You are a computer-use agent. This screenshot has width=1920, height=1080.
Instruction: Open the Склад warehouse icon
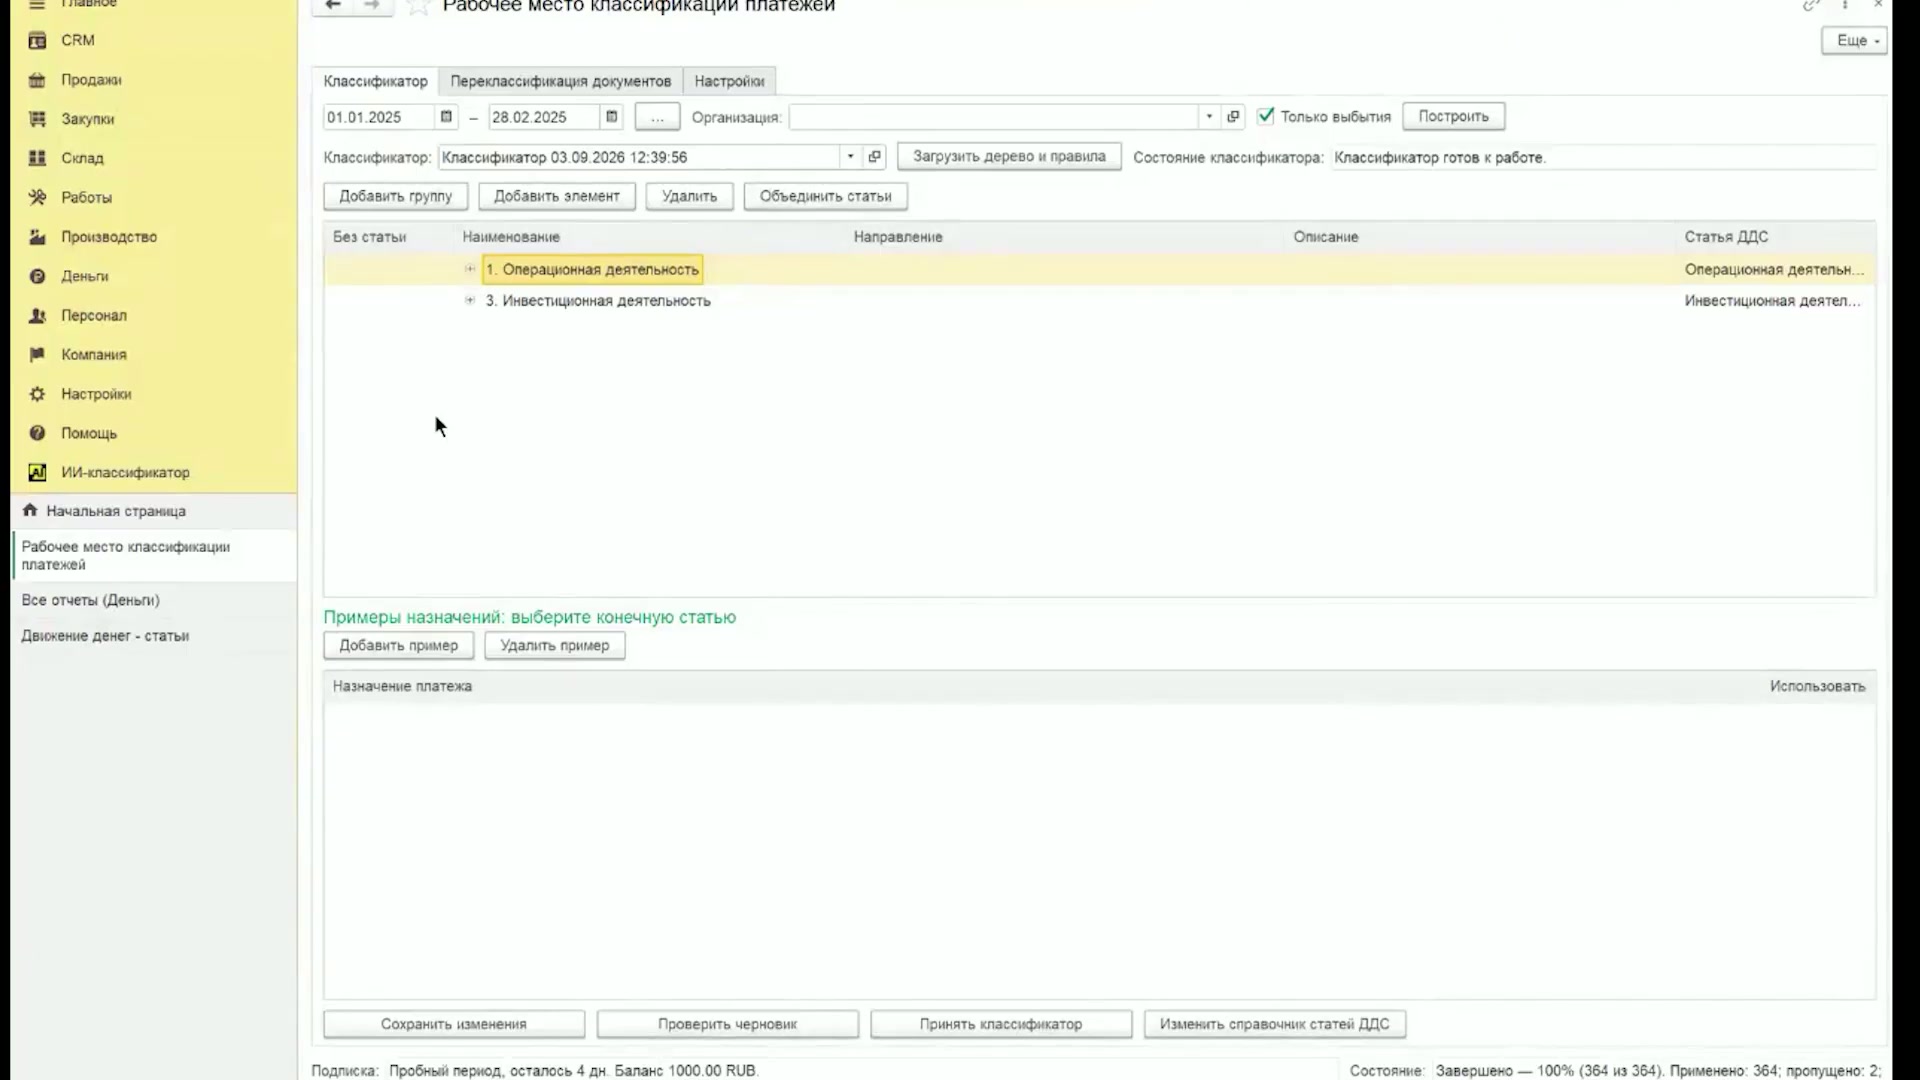pyautogui.click(x=37, y=158)
